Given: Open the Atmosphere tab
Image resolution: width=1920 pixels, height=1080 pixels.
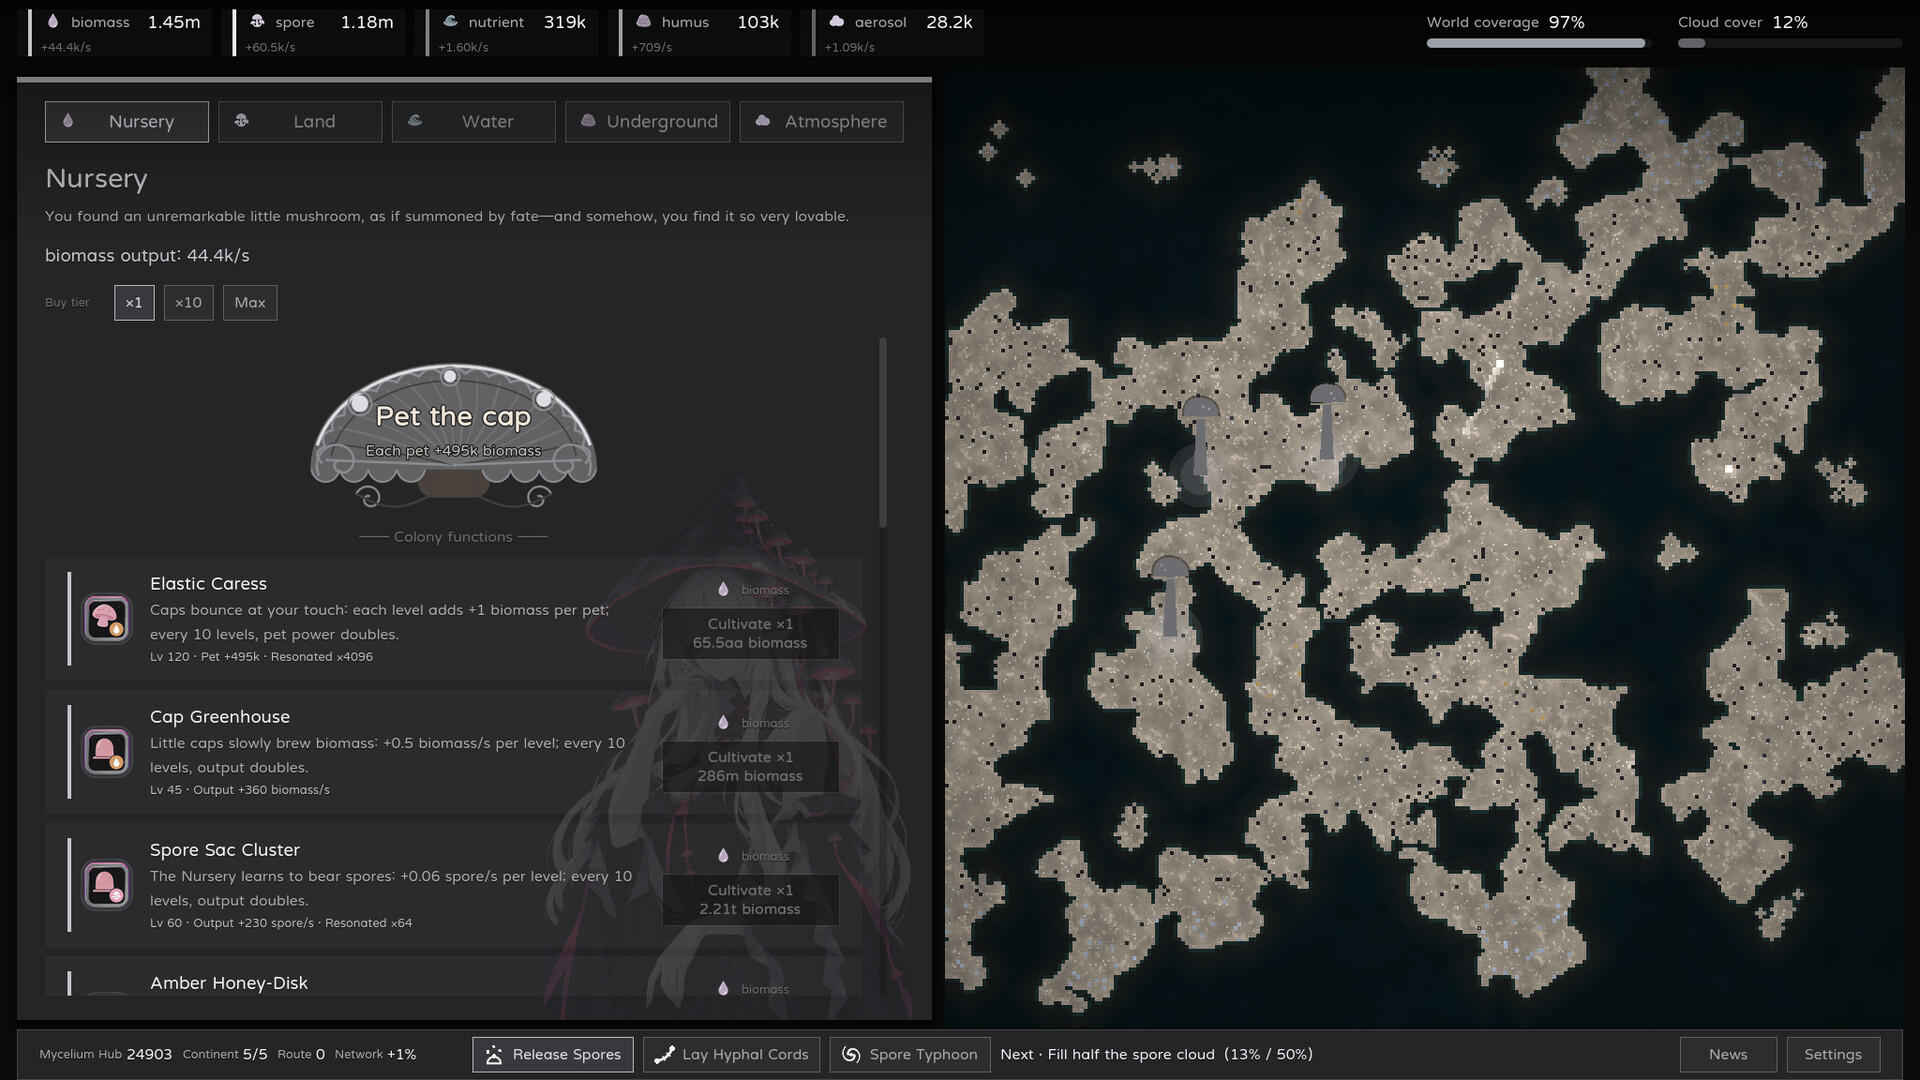Looking at the screenshot, I should coord(821,121).
